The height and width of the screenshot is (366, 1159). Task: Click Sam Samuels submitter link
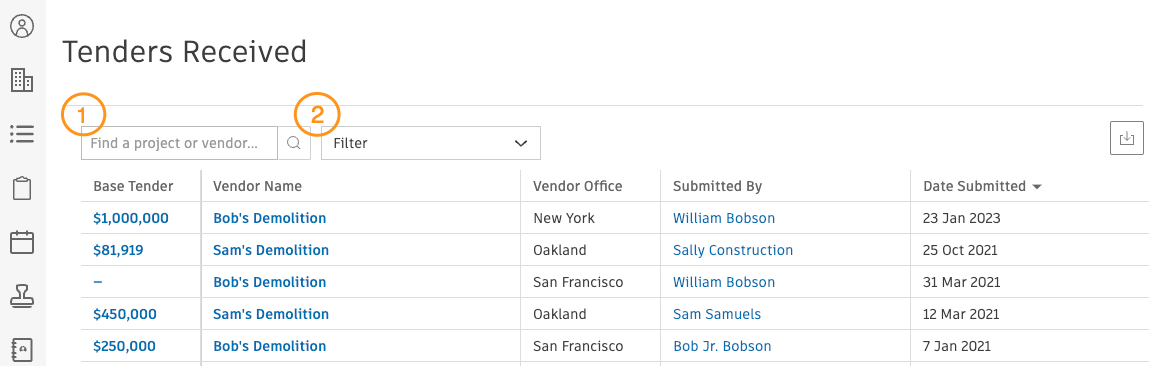point(716,314)
